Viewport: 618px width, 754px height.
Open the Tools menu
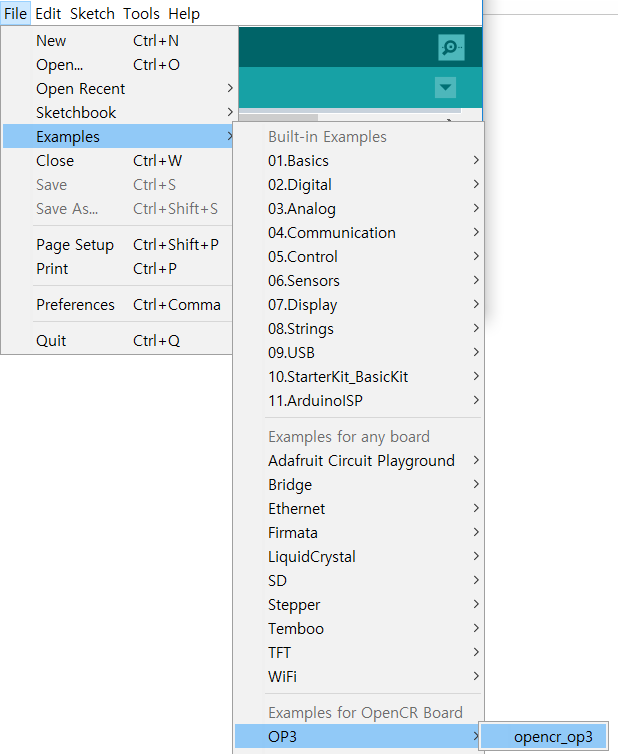(x=141, y=13)
